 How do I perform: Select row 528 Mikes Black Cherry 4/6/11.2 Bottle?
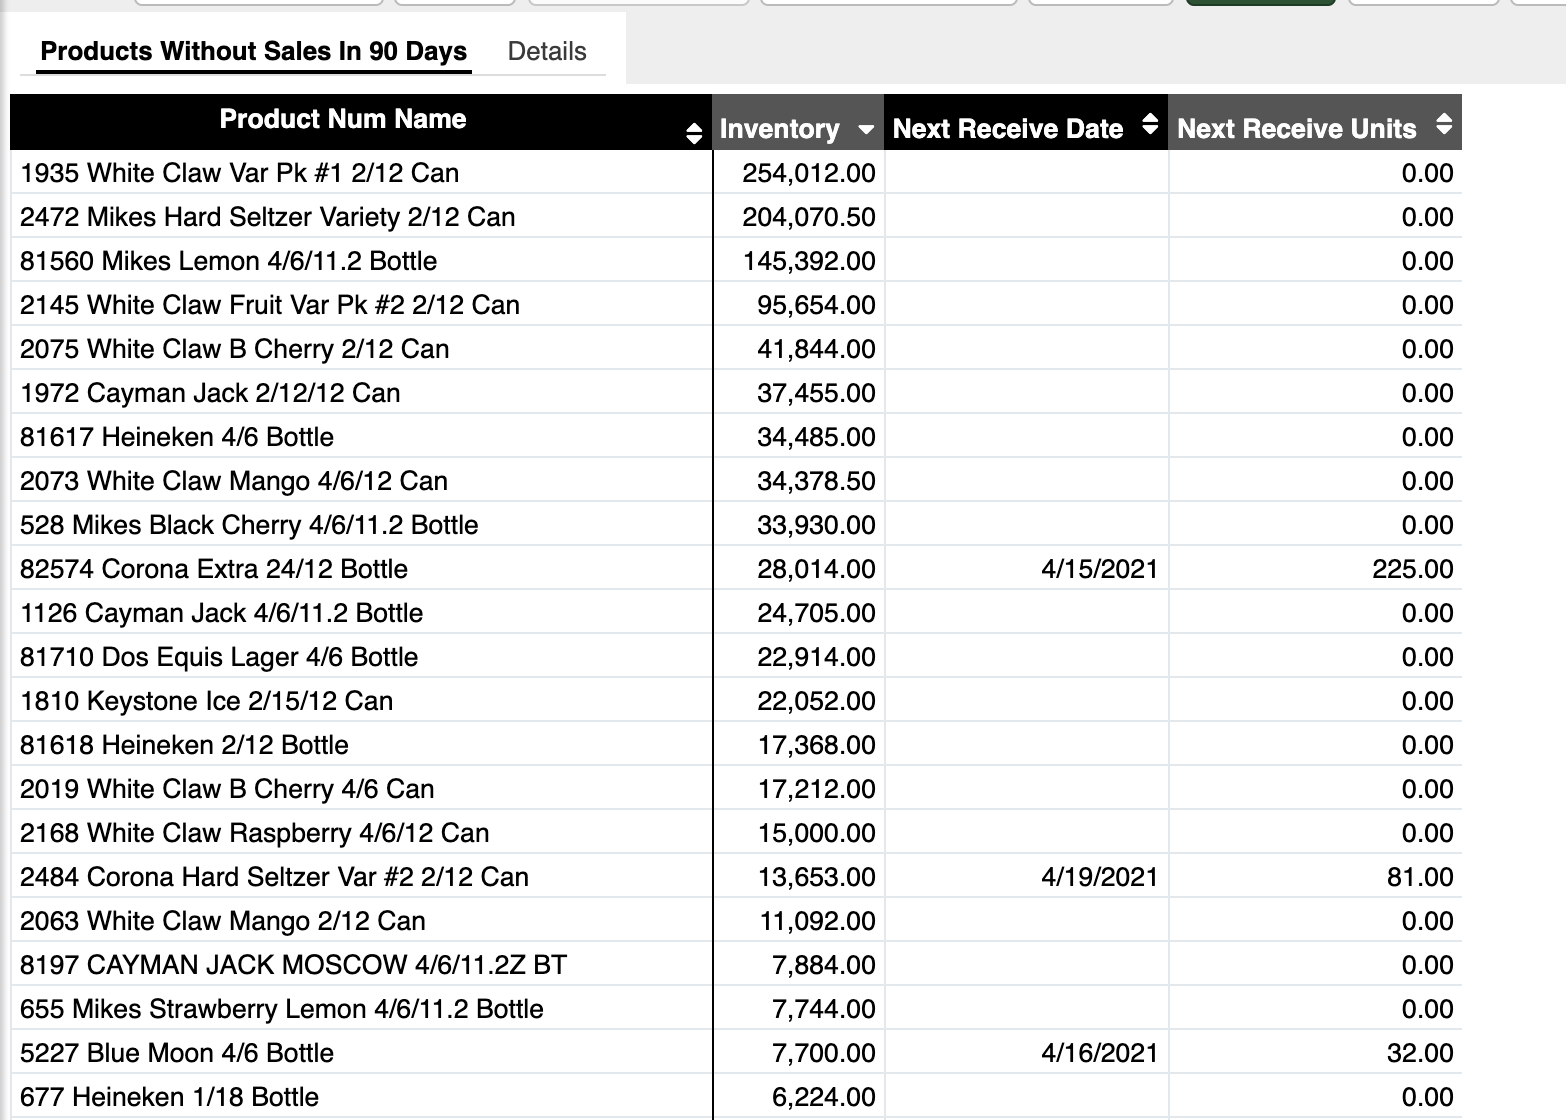[736, 525]
